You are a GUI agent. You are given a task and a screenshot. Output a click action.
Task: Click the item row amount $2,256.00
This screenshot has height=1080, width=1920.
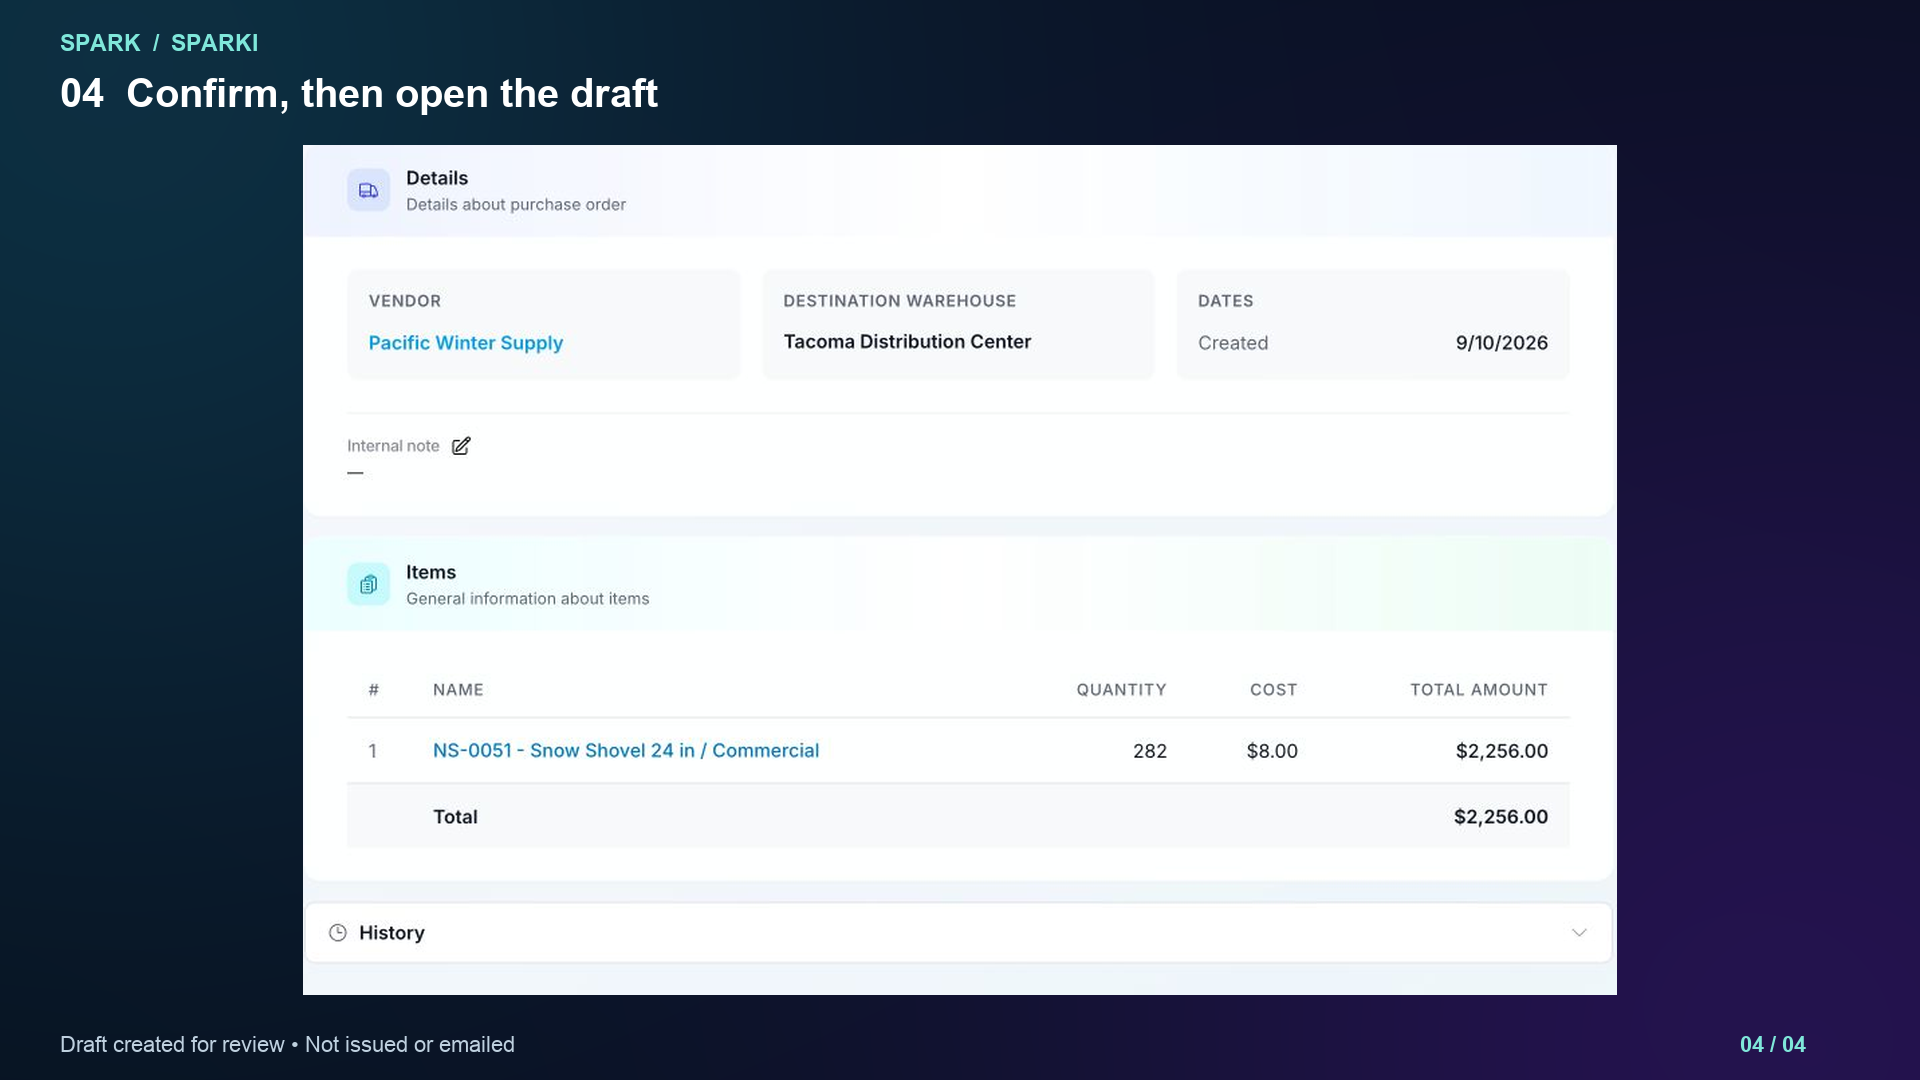click(x=1502, y=751)
